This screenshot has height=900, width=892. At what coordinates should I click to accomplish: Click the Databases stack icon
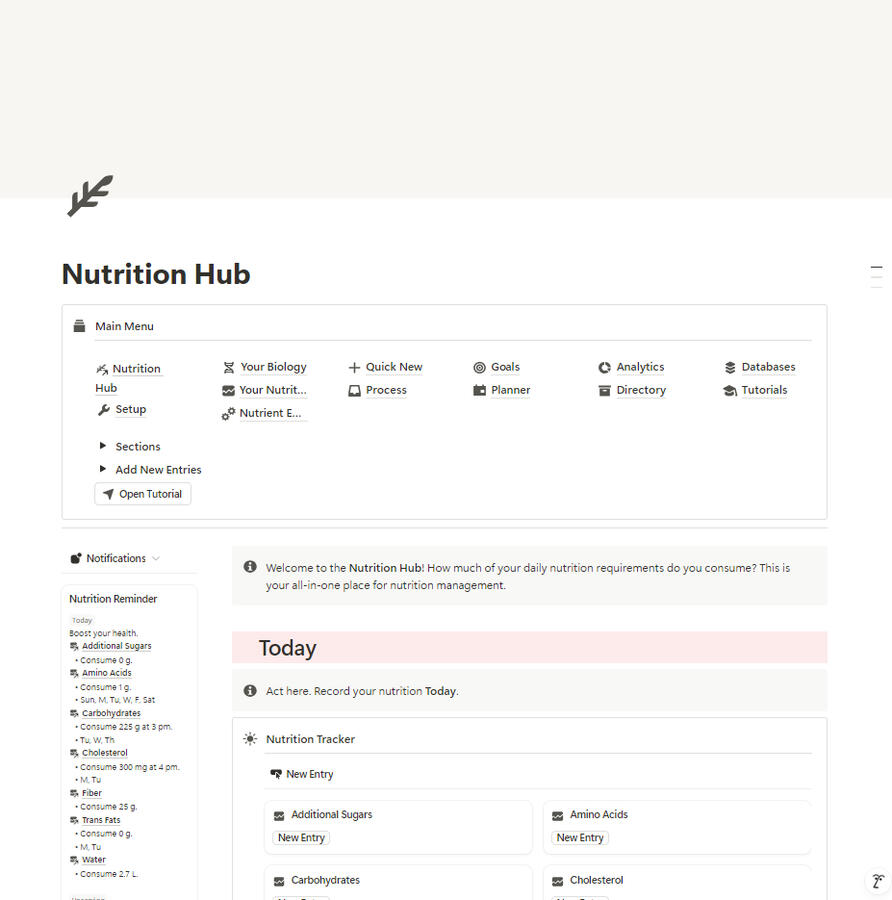730,367
